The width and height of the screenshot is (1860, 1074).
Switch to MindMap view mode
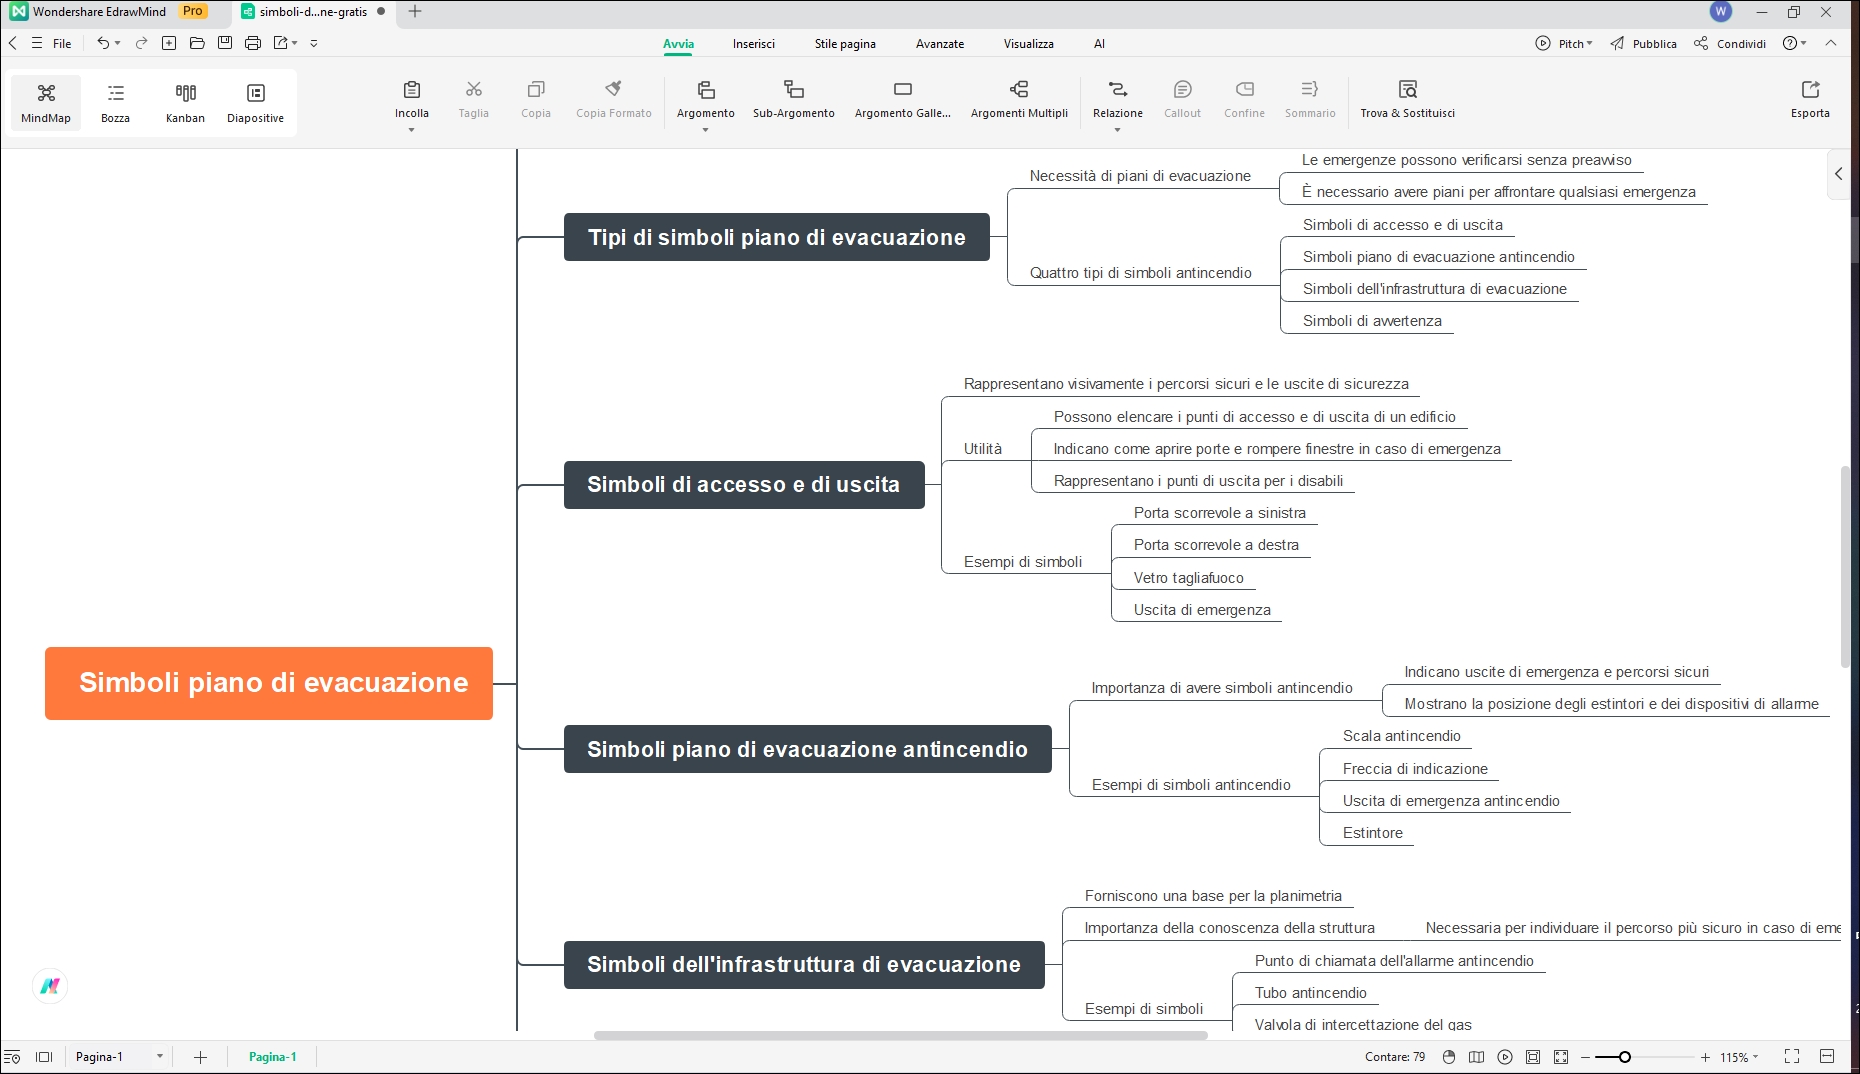46,103
